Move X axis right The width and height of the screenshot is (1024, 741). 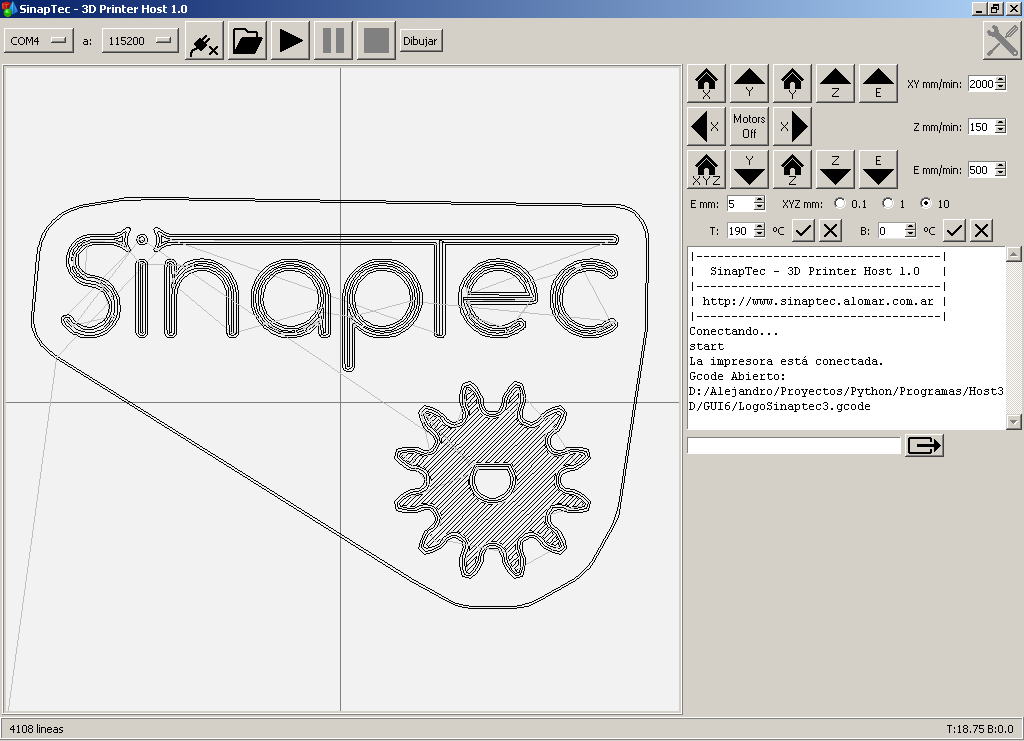pos(792,127)
